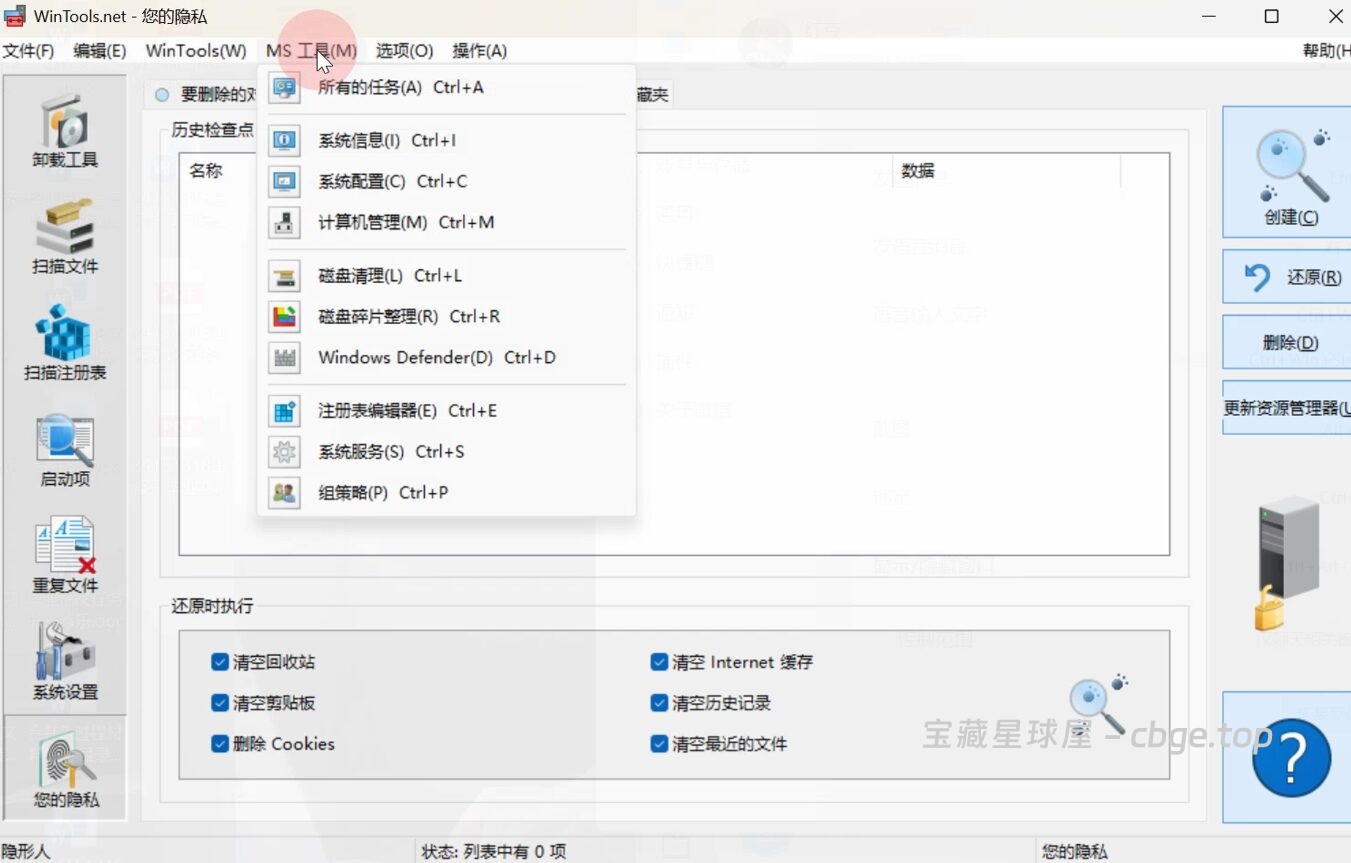Choose 所有的任务(A) Ctrl+A menu entry
1351x863 pixels.
pyautogui.click(x=447, y=88)
